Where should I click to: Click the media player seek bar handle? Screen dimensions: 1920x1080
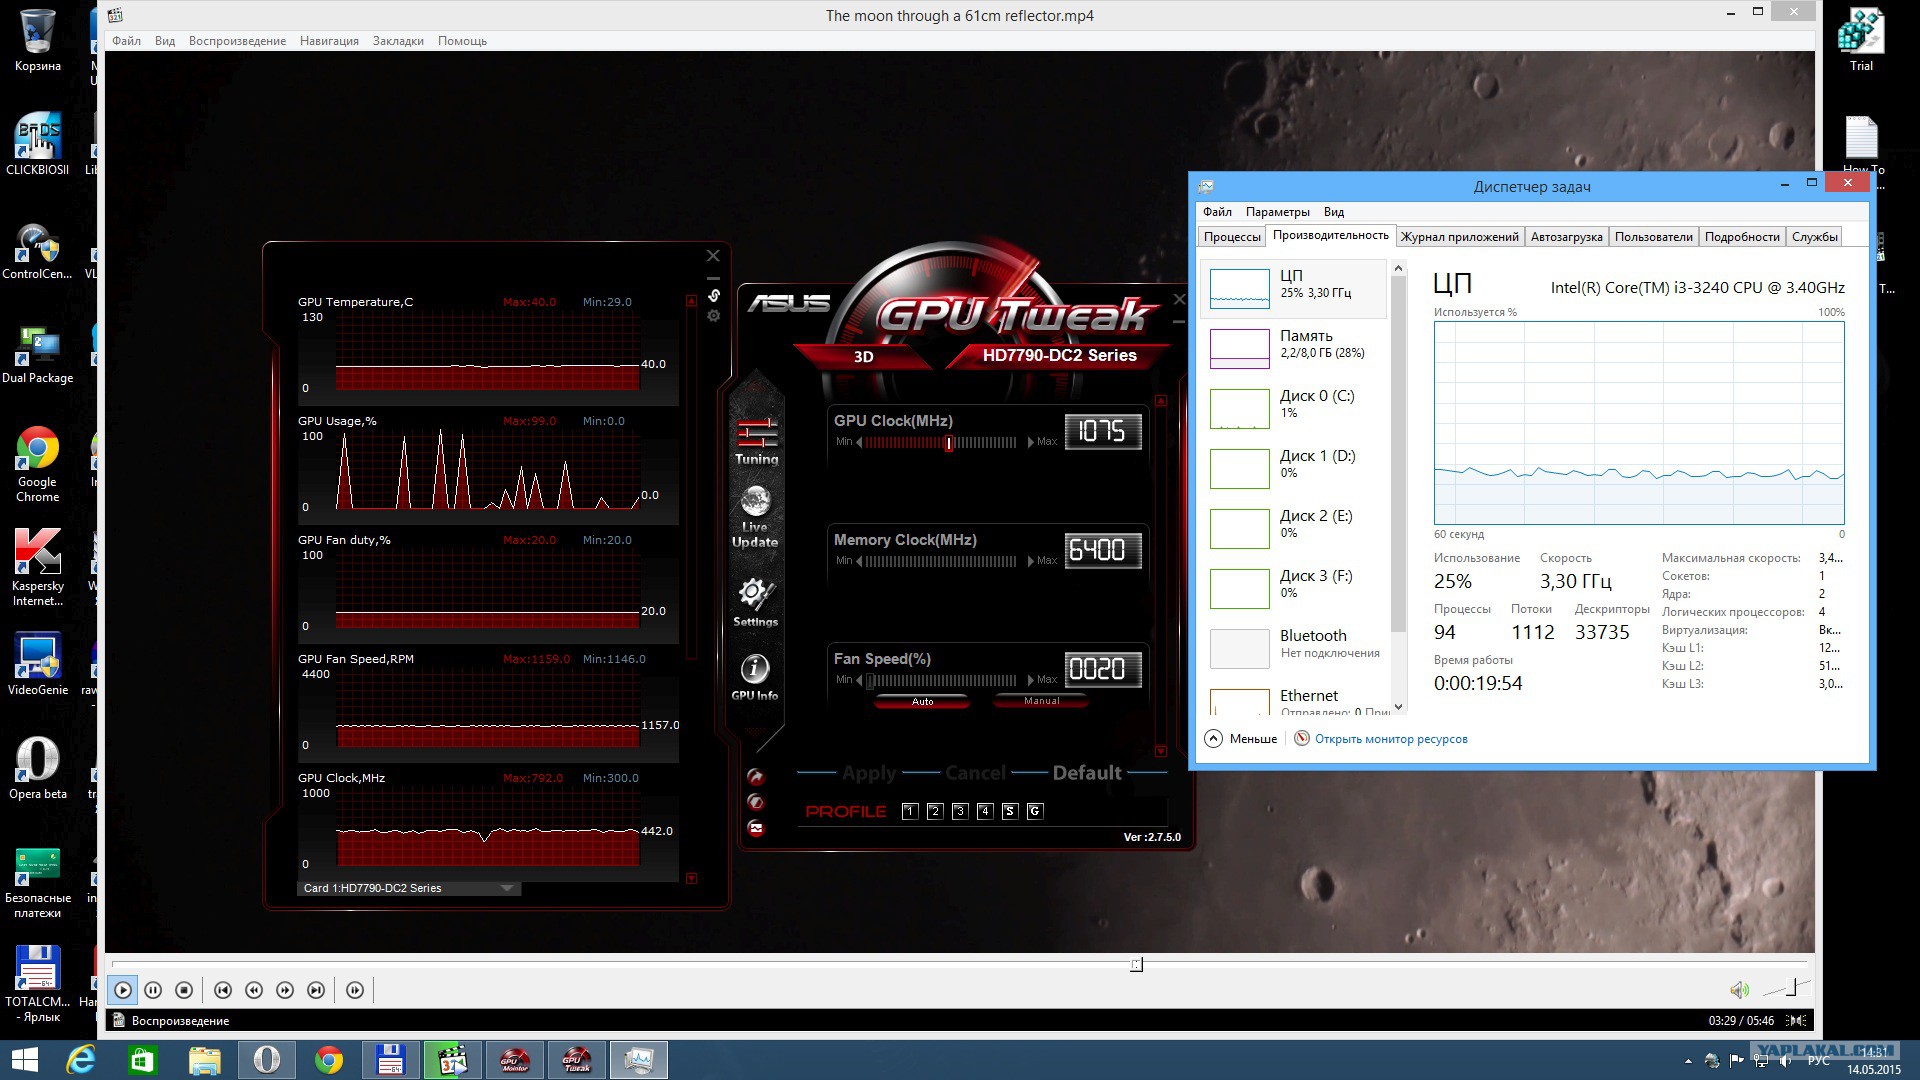tap(1137, 965)
